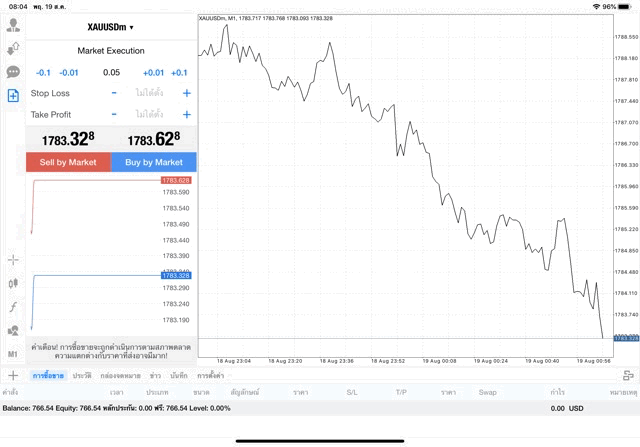Open the chat messages icon
Screen dimensions: 640x447
click(x=13, y=72)
